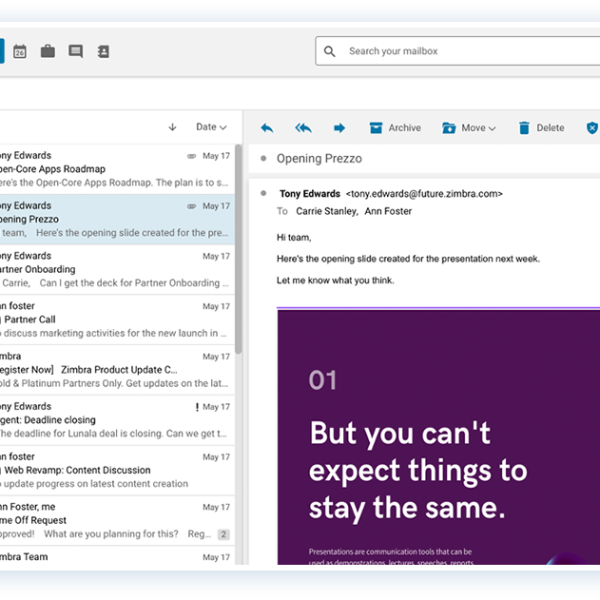Expand the Move dropdown menu

[x=469, y=128]
